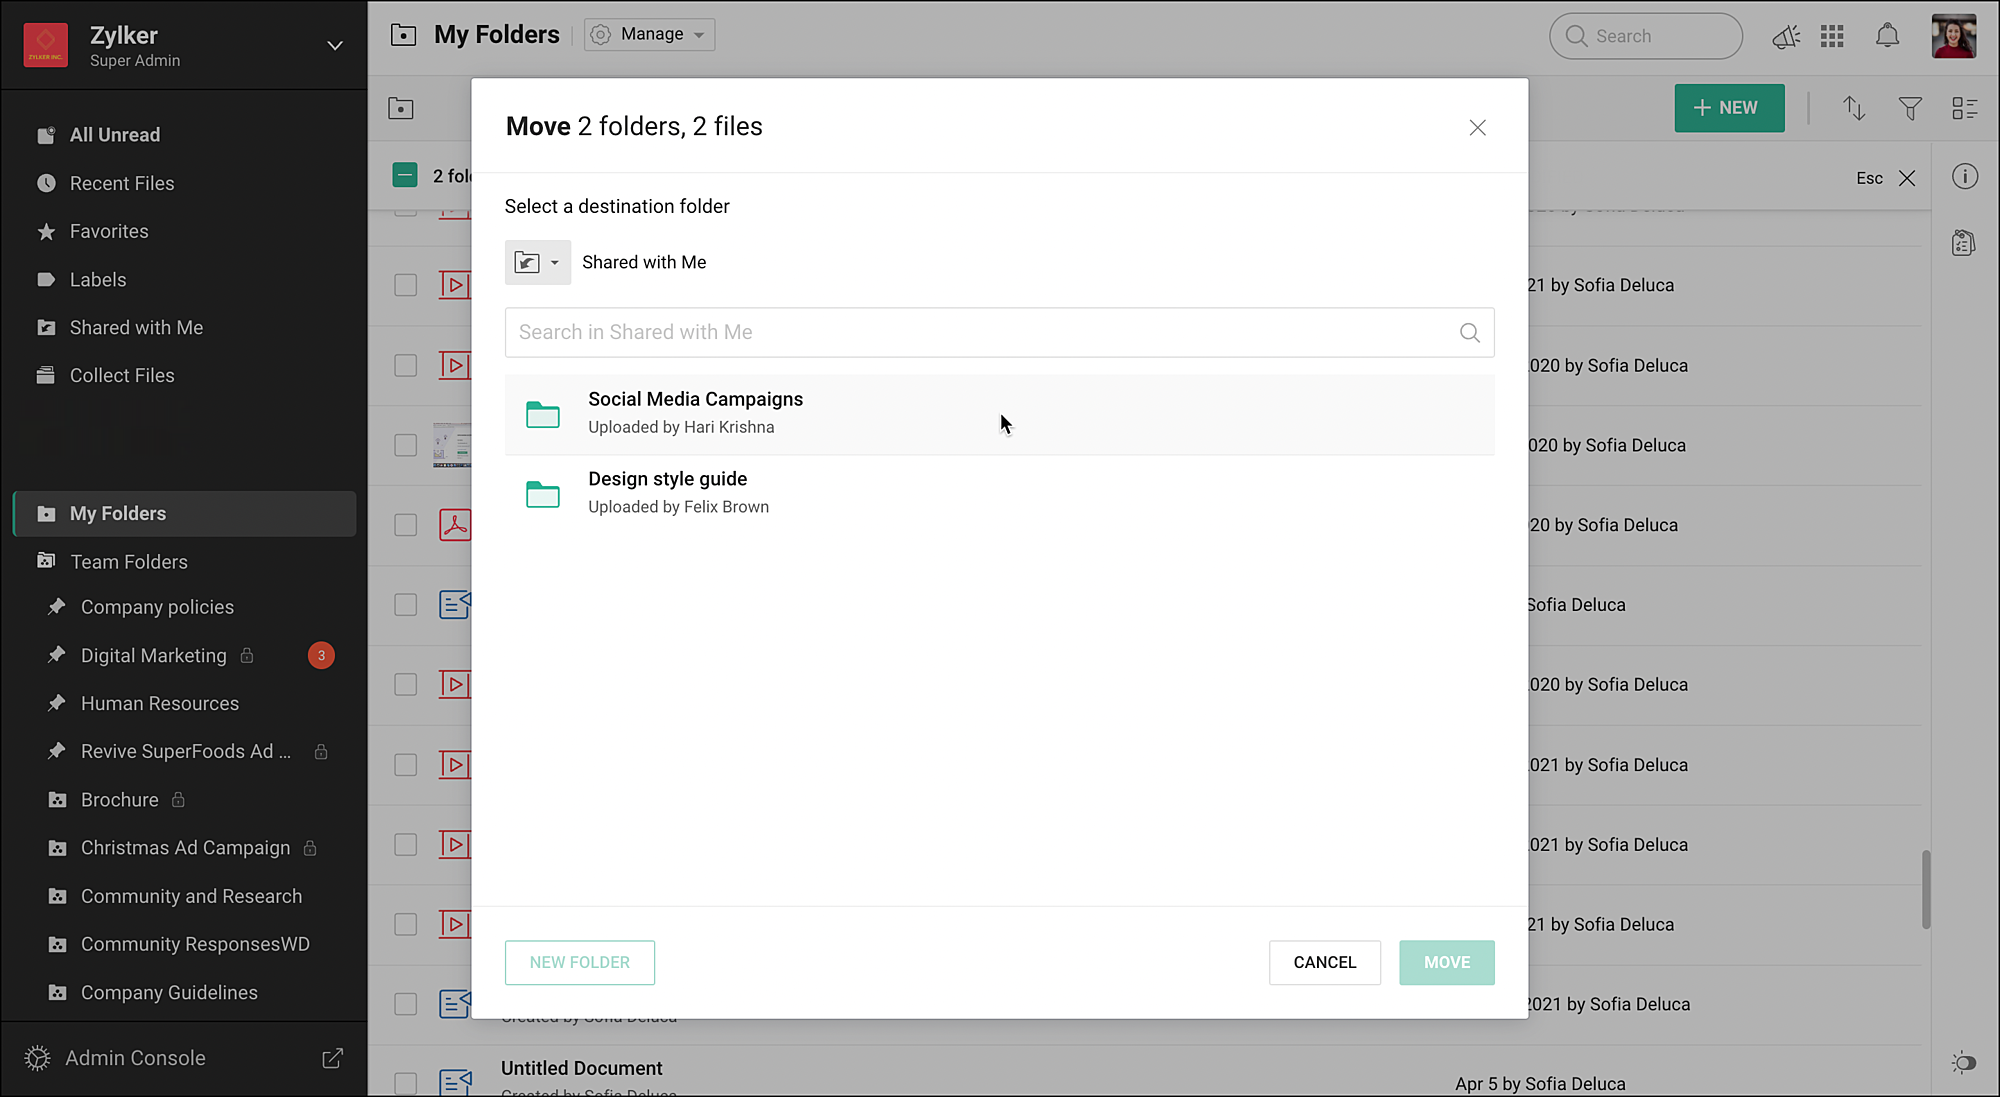Image resolution: width=2000 pixels, height=1097 pixels.
Task: Open Team Folders in the sidebar
Action: 129,562
